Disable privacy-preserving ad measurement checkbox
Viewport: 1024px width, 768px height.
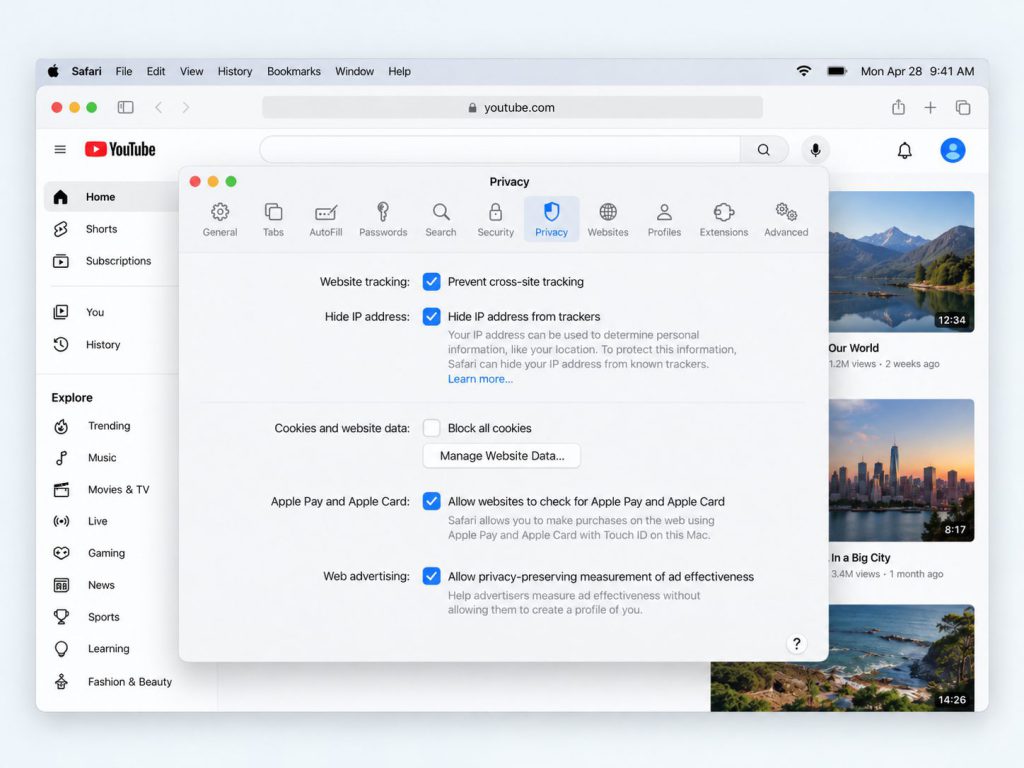[x=431, y=576]
